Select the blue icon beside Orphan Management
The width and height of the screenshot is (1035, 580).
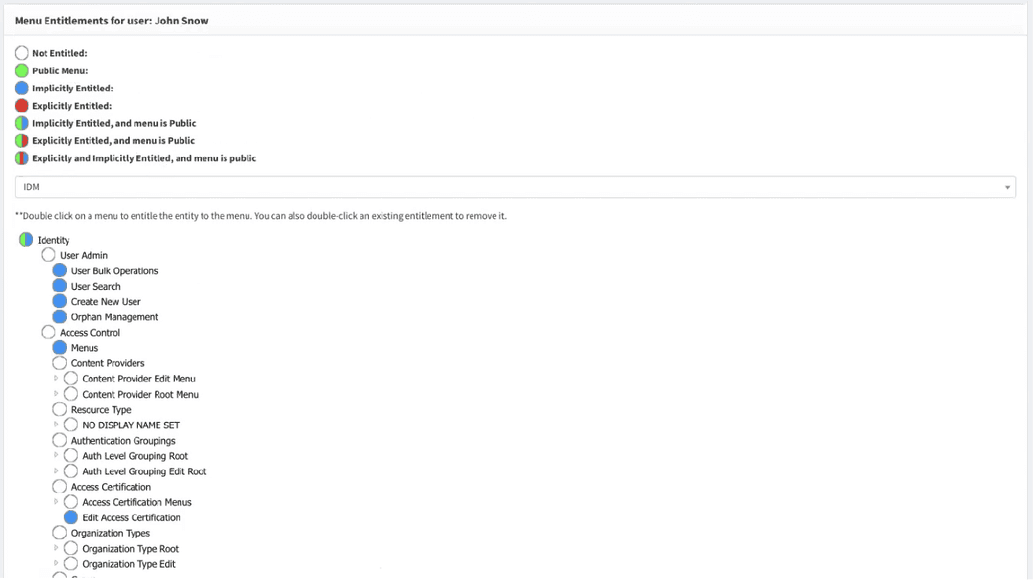point(59,317)
